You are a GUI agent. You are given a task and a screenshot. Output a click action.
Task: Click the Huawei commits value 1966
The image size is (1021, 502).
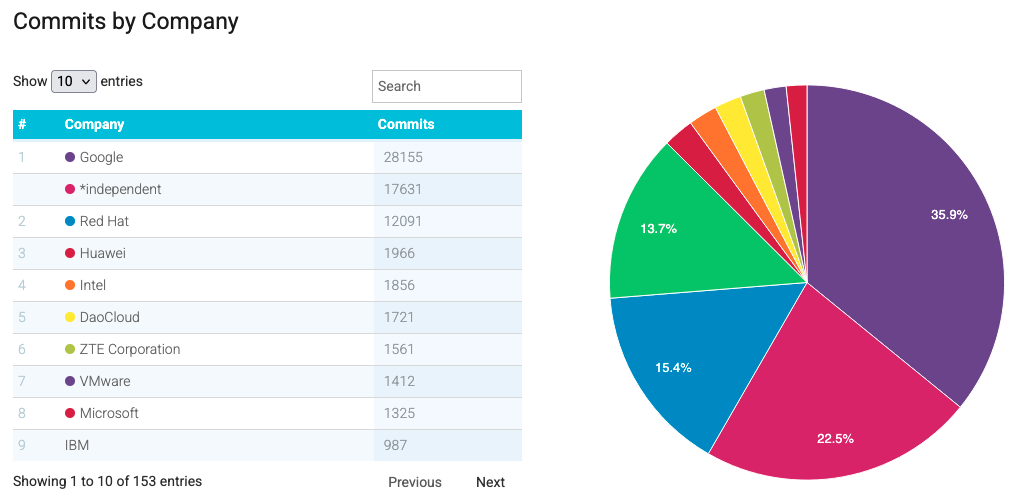400,253
